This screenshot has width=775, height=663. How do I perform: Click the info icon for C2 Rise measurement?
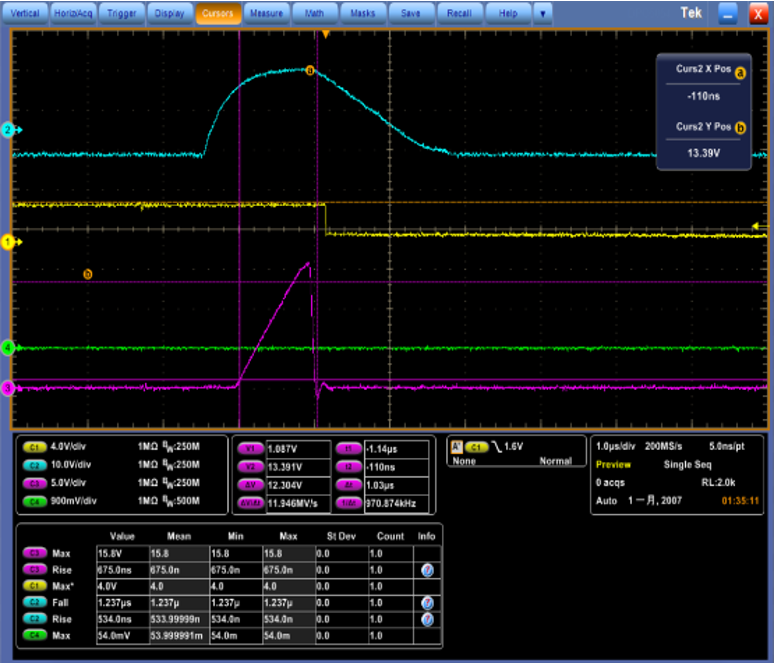[x=427, y=620]
